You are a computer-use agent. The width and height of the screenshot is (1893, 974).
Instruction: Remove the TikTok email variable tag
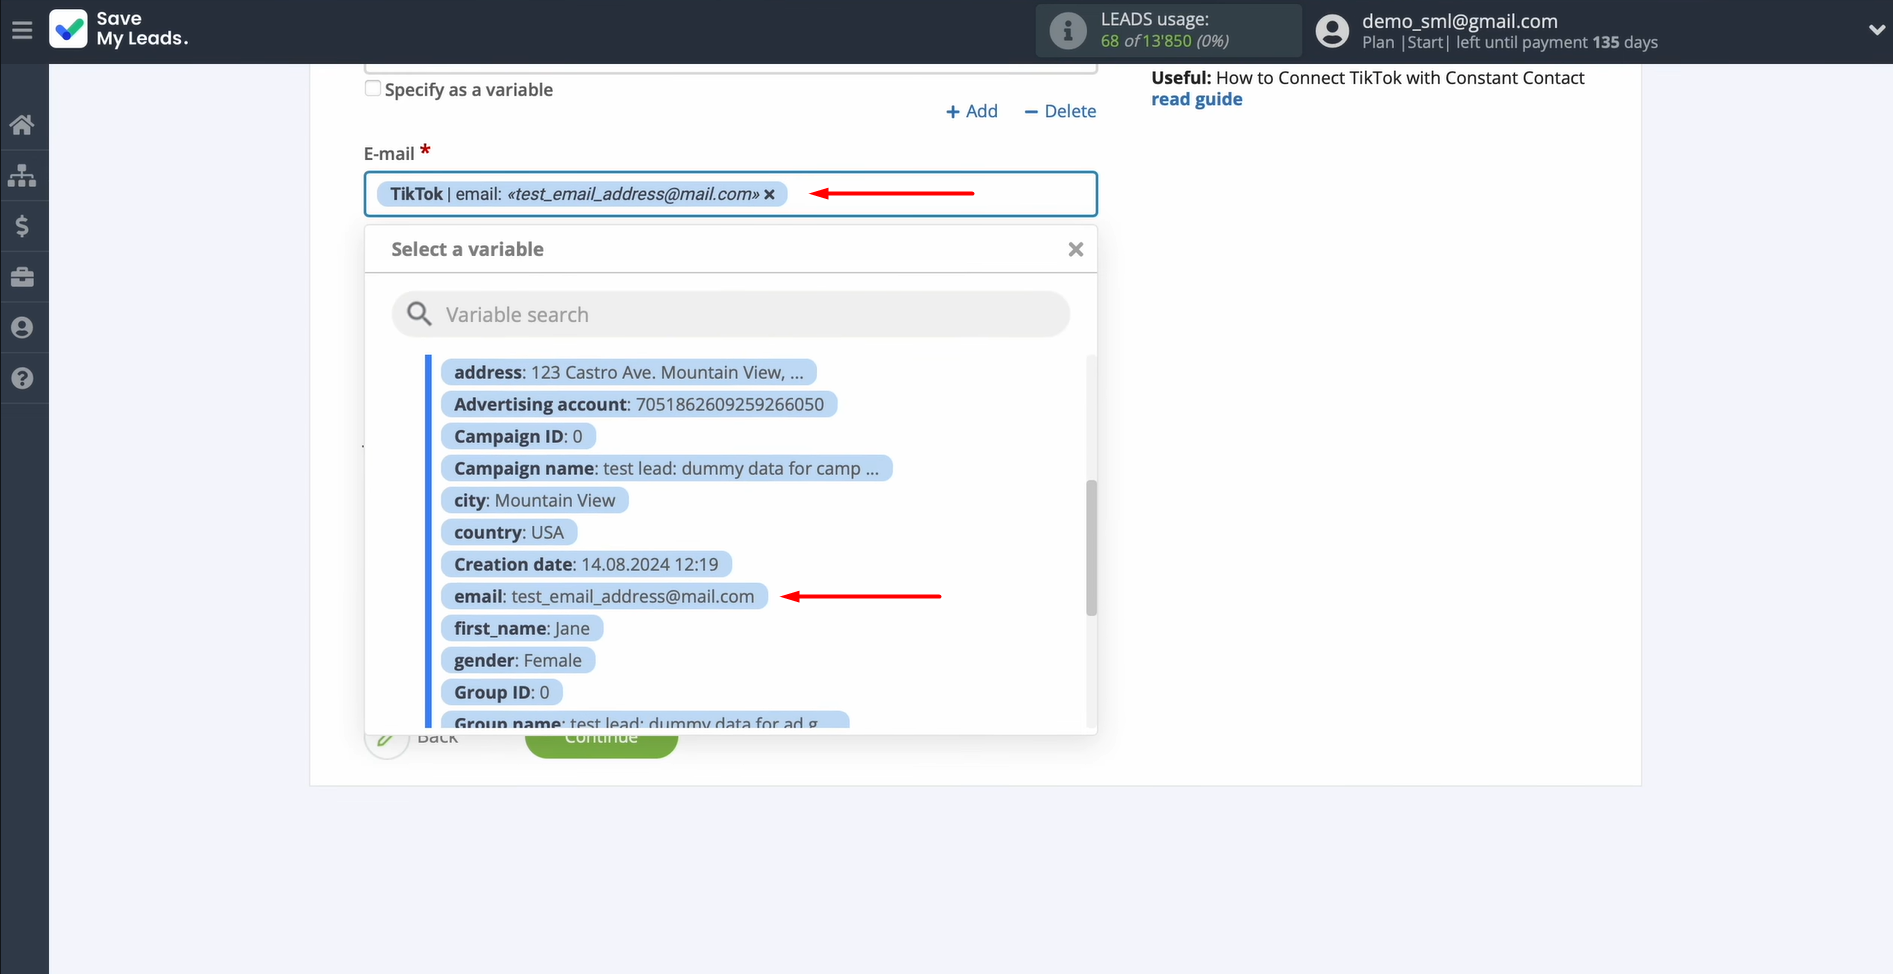(769, 194)
